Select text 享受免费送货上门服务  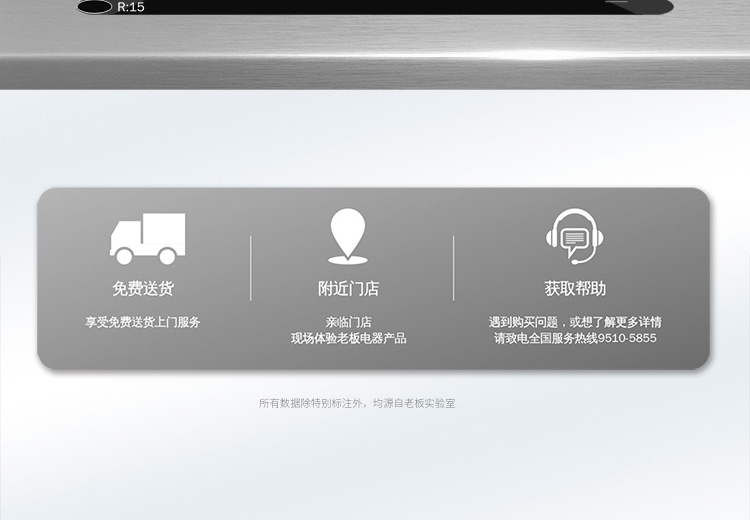tap(143, 322)
